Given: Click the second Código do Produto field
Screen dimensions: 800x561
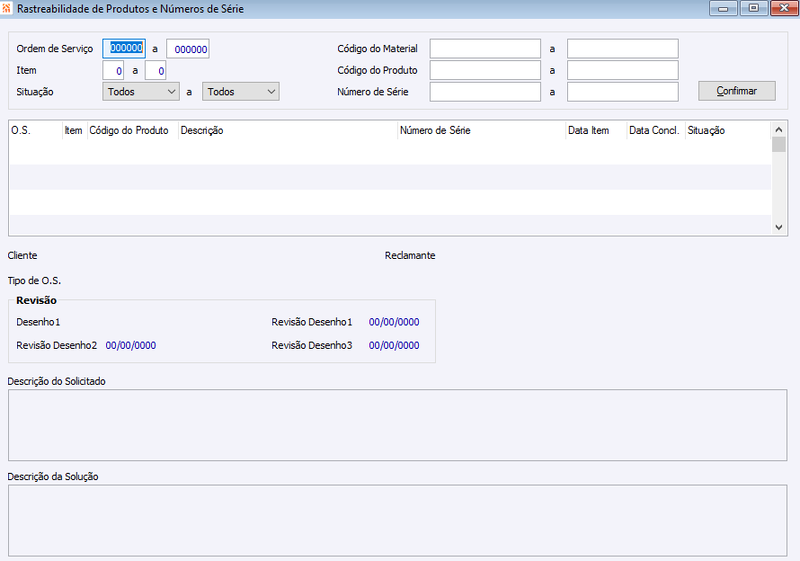Looking at the screenshot, I should (623, 70).
